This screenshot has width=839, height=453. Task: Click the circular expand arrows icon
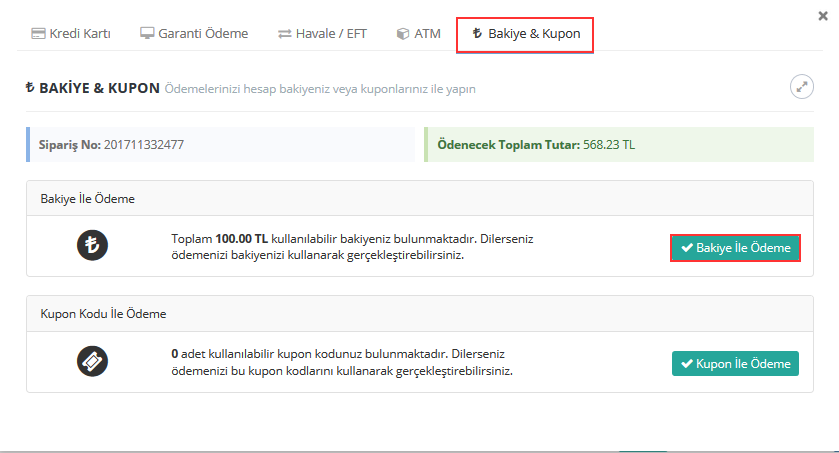pos(801,87)
